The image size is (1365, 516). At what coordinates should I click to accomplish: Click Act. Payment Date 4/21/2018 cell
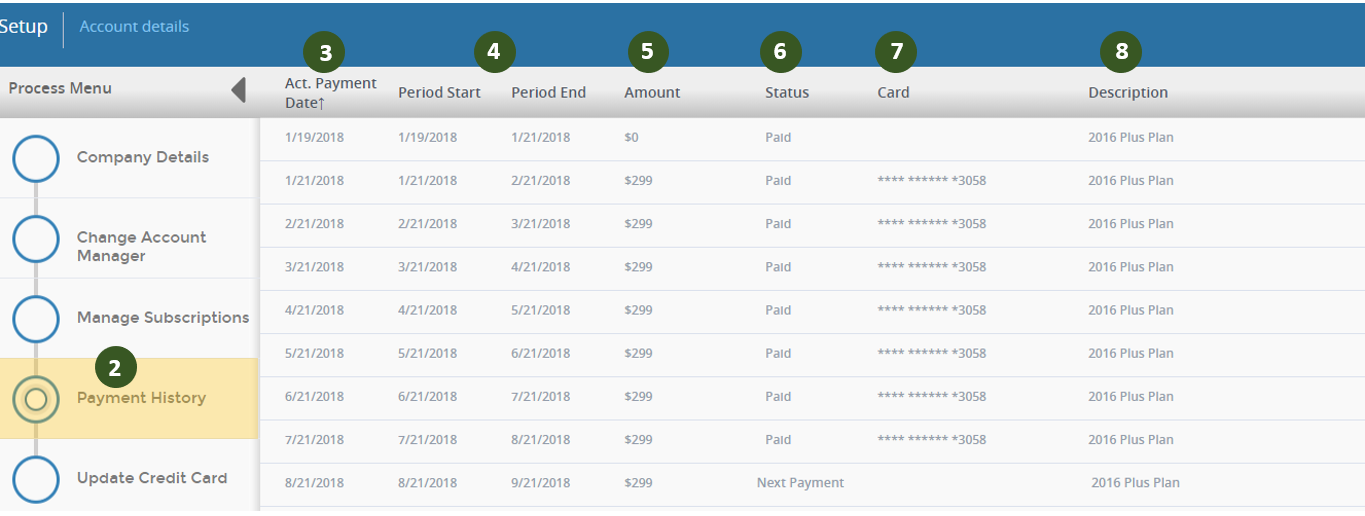click(314, 310)
